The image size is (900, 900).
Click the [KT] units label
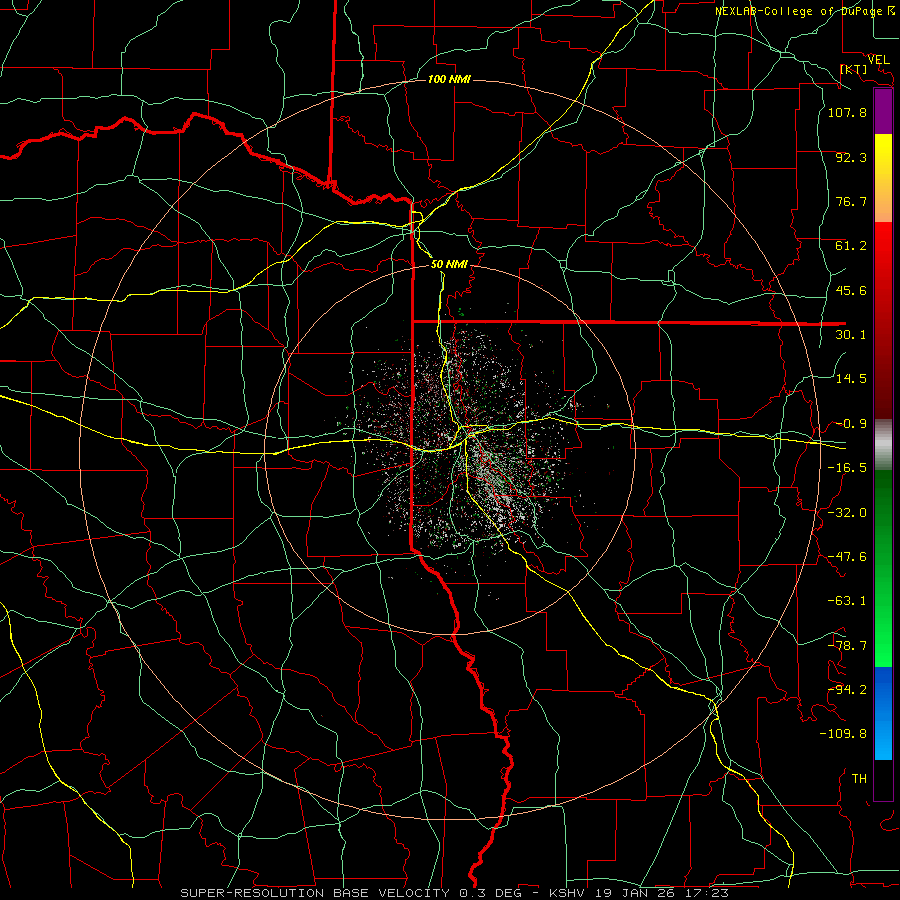(x=853, y=69)
